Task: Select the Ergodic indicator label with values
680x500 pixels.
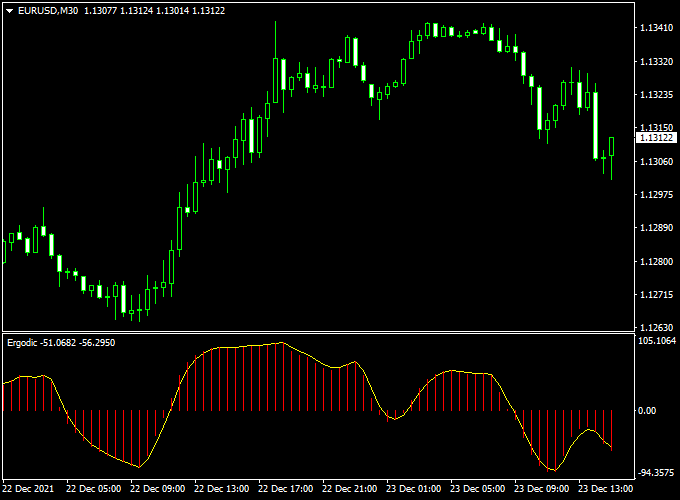Action: [x=61, y=343]
